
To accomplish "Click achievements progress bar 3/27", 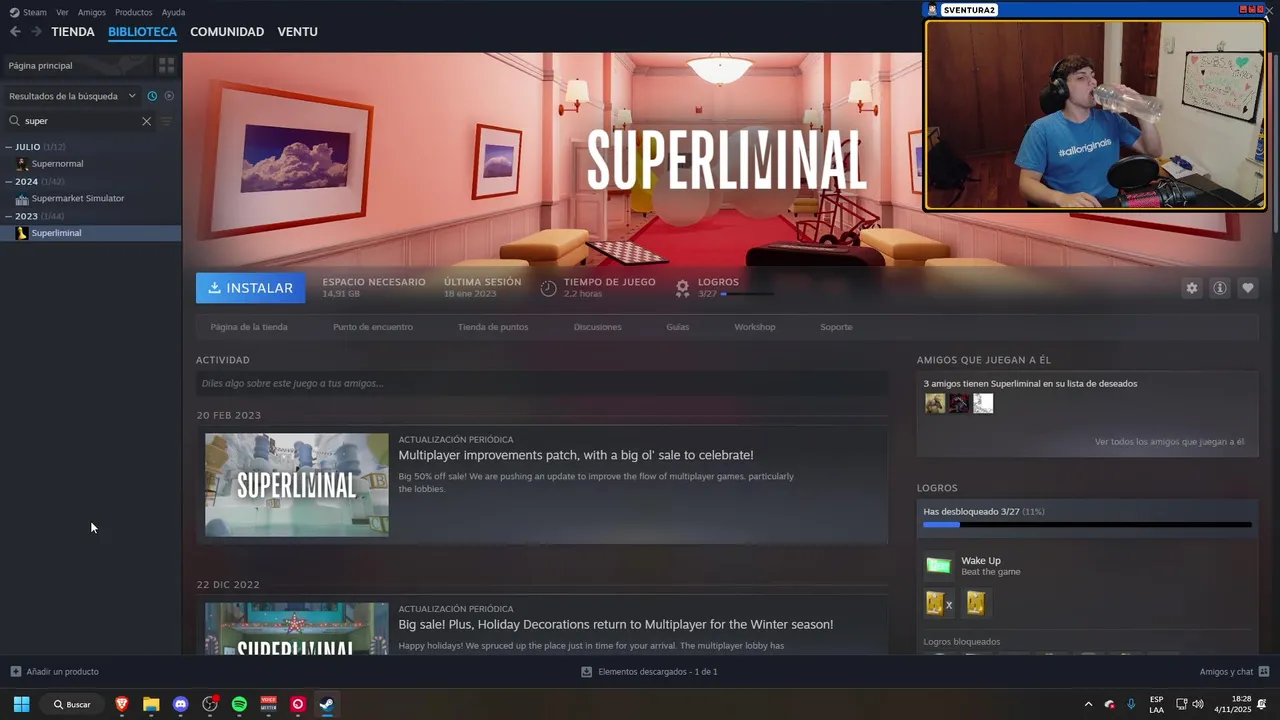I will (1087, 524).
